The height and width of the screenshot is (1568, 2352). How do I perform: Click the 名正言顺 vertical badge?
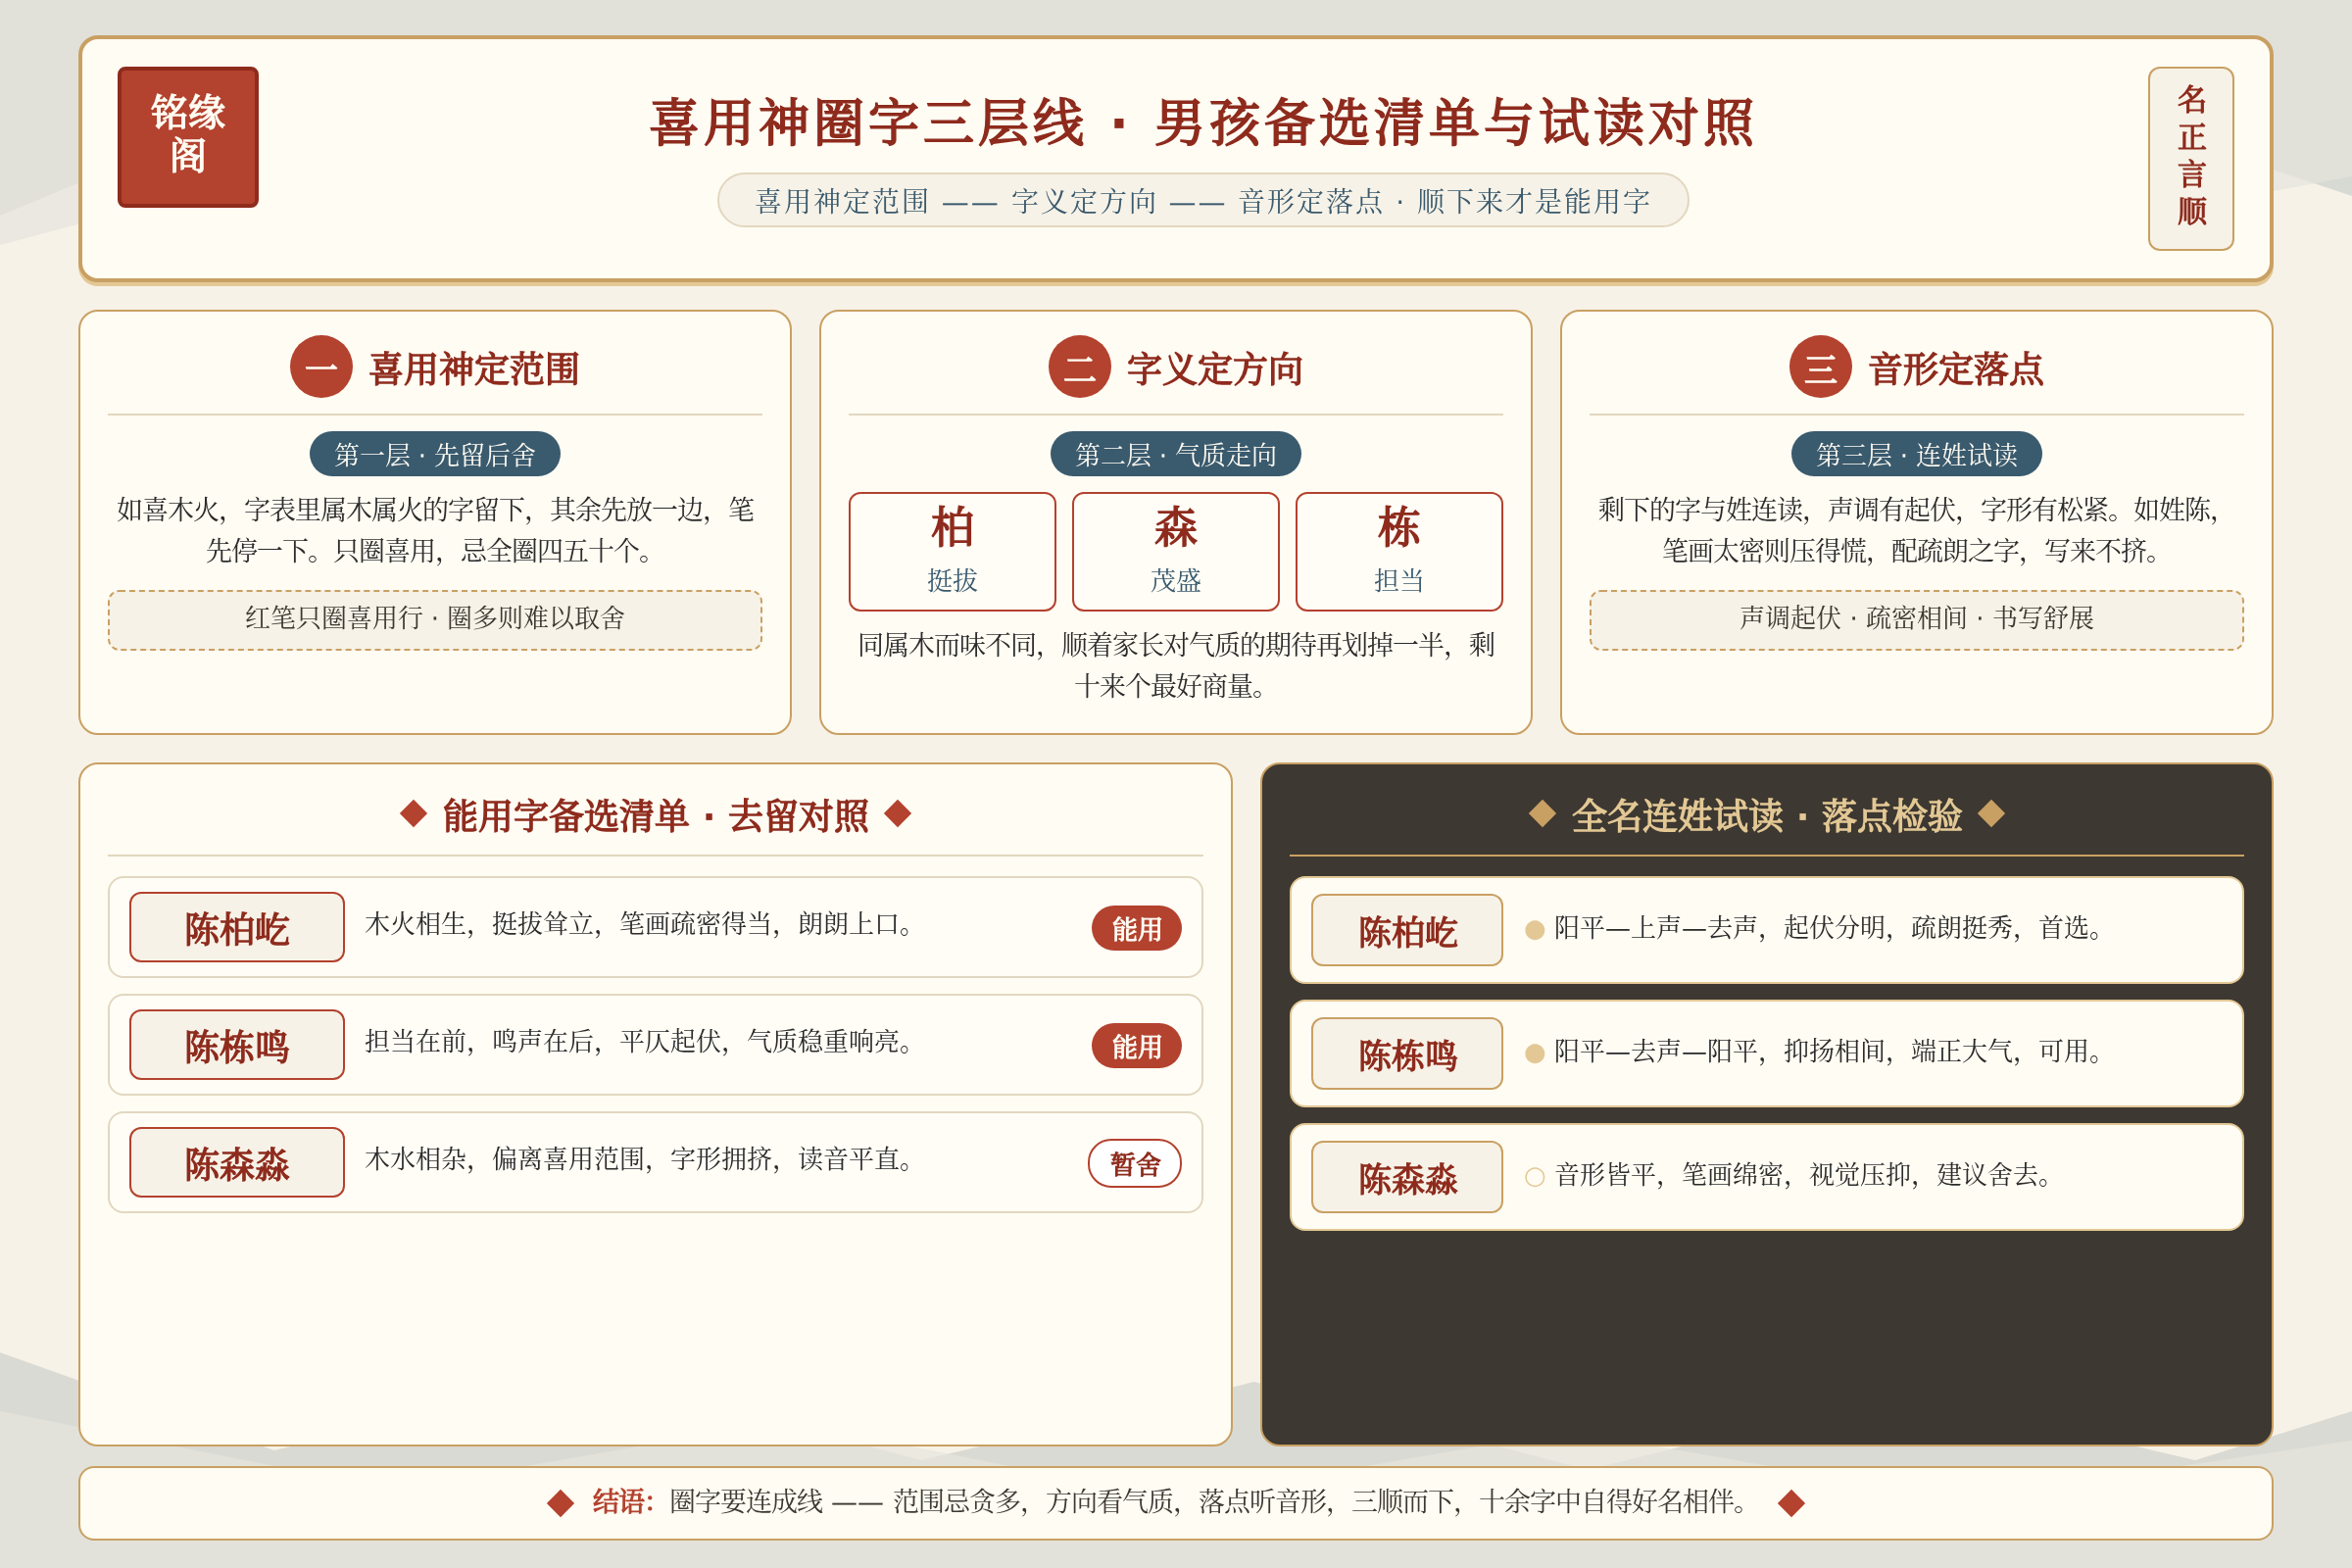[2190, 158]
